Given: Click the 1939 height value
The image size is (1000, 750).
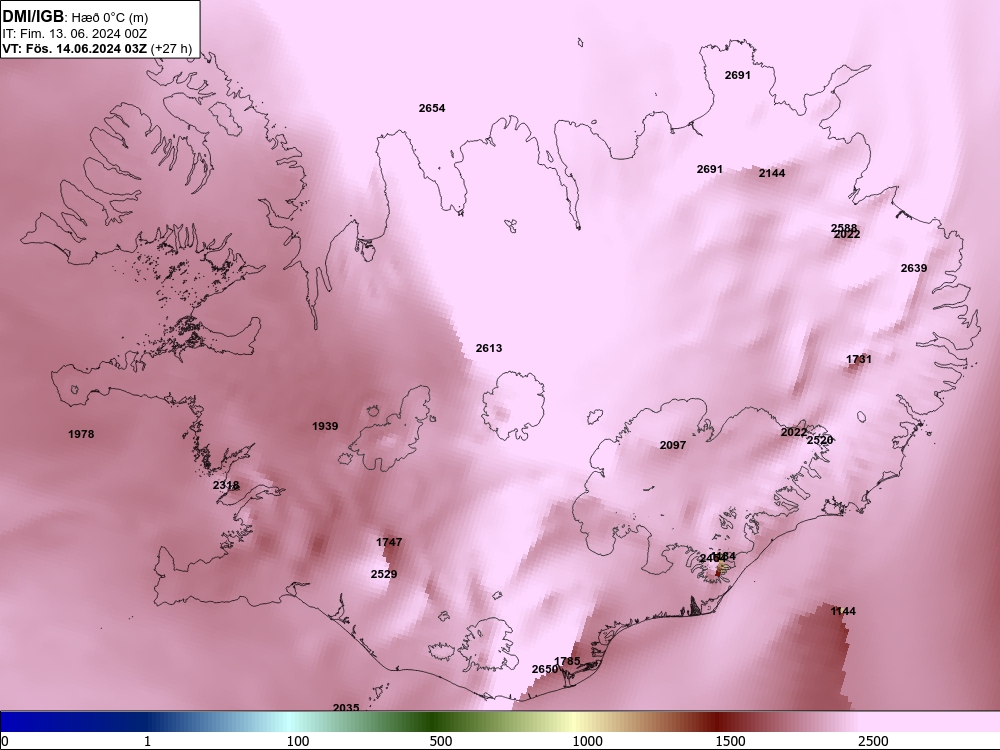Looking at the screenshot, I should [325, 426].
